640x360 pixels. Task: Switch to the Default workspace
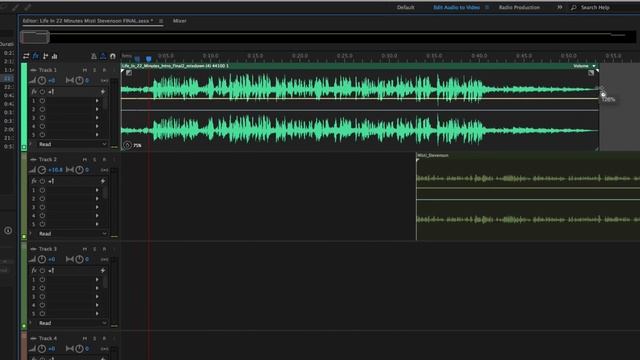pos(405,7)
